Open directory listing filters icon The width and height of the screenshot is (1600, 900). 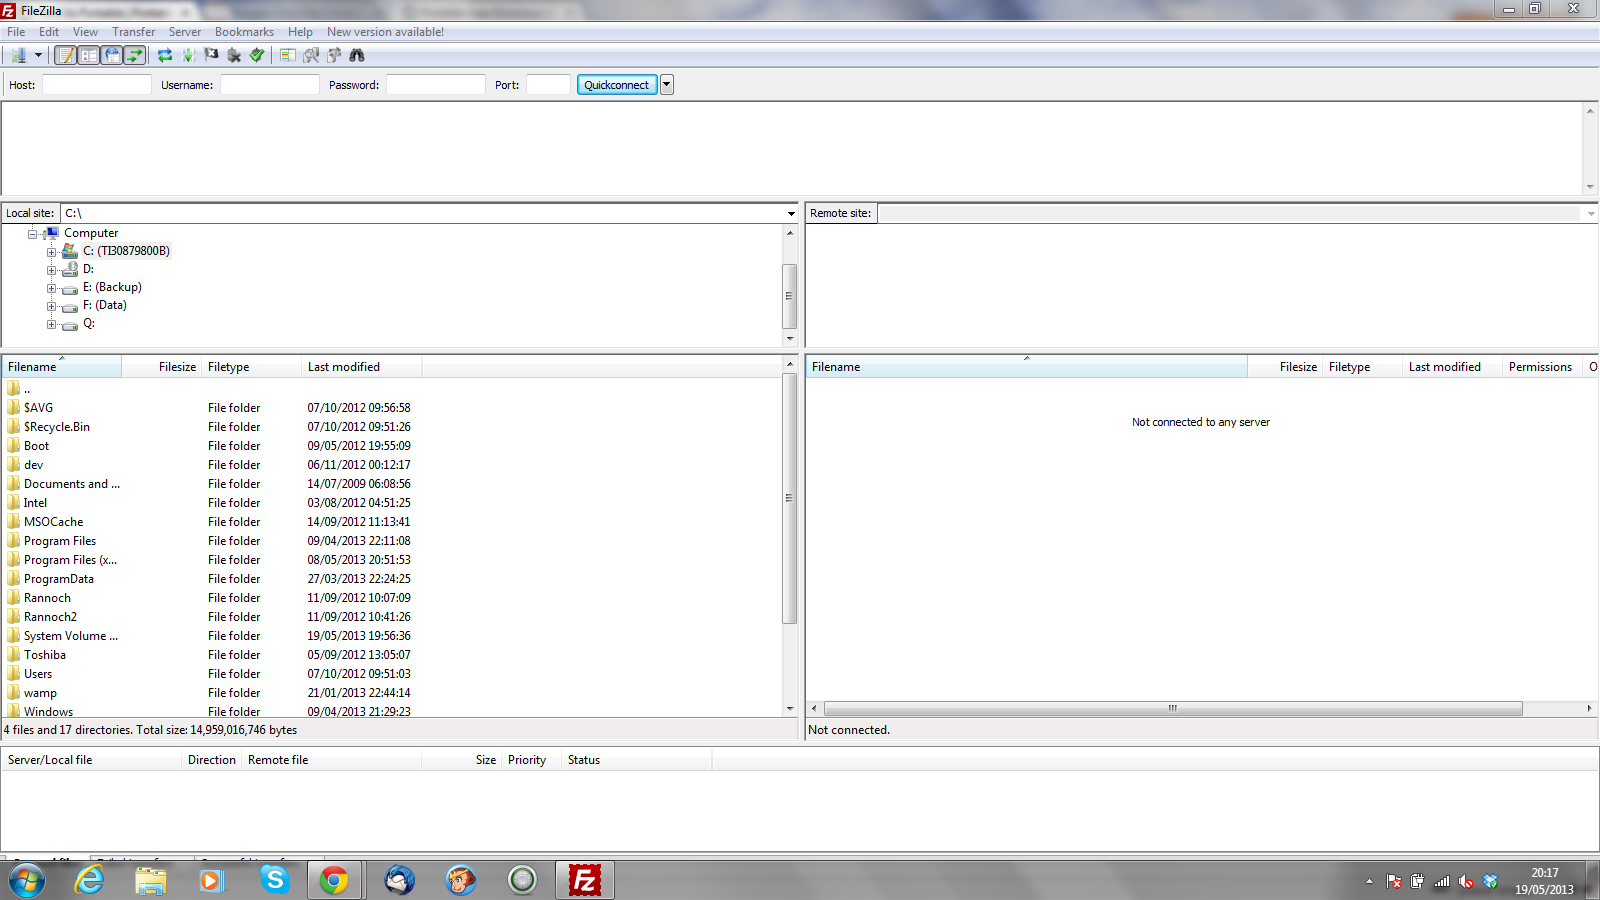[x=288, y=55]
